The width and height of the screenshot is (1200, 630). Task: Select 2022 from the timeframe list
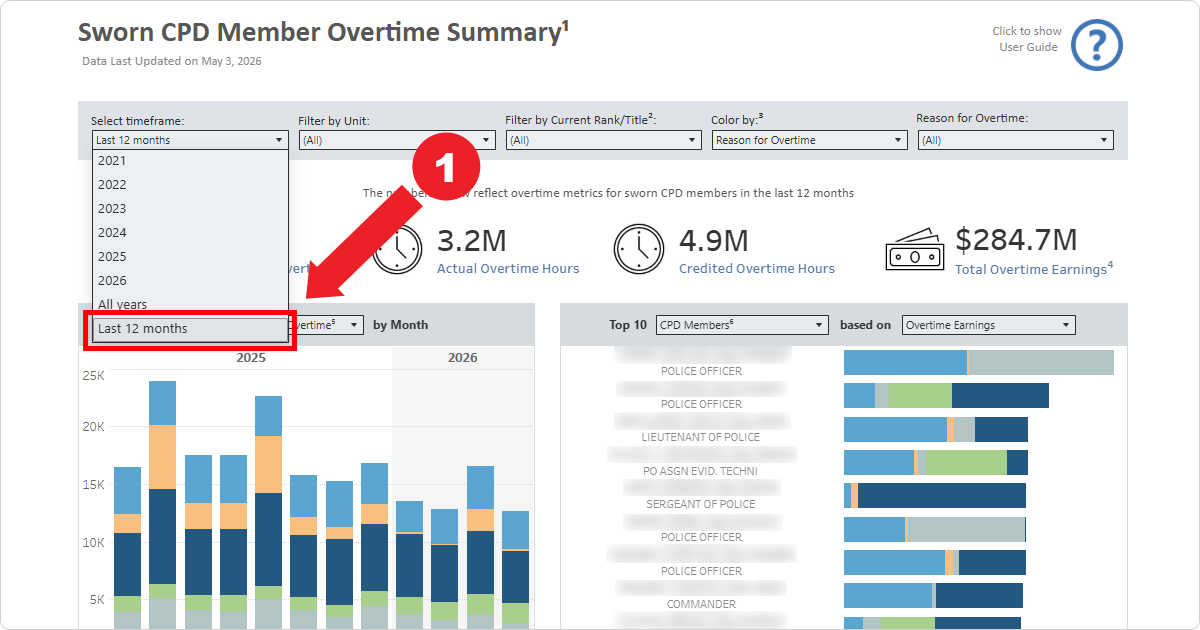tap(190, 184)
